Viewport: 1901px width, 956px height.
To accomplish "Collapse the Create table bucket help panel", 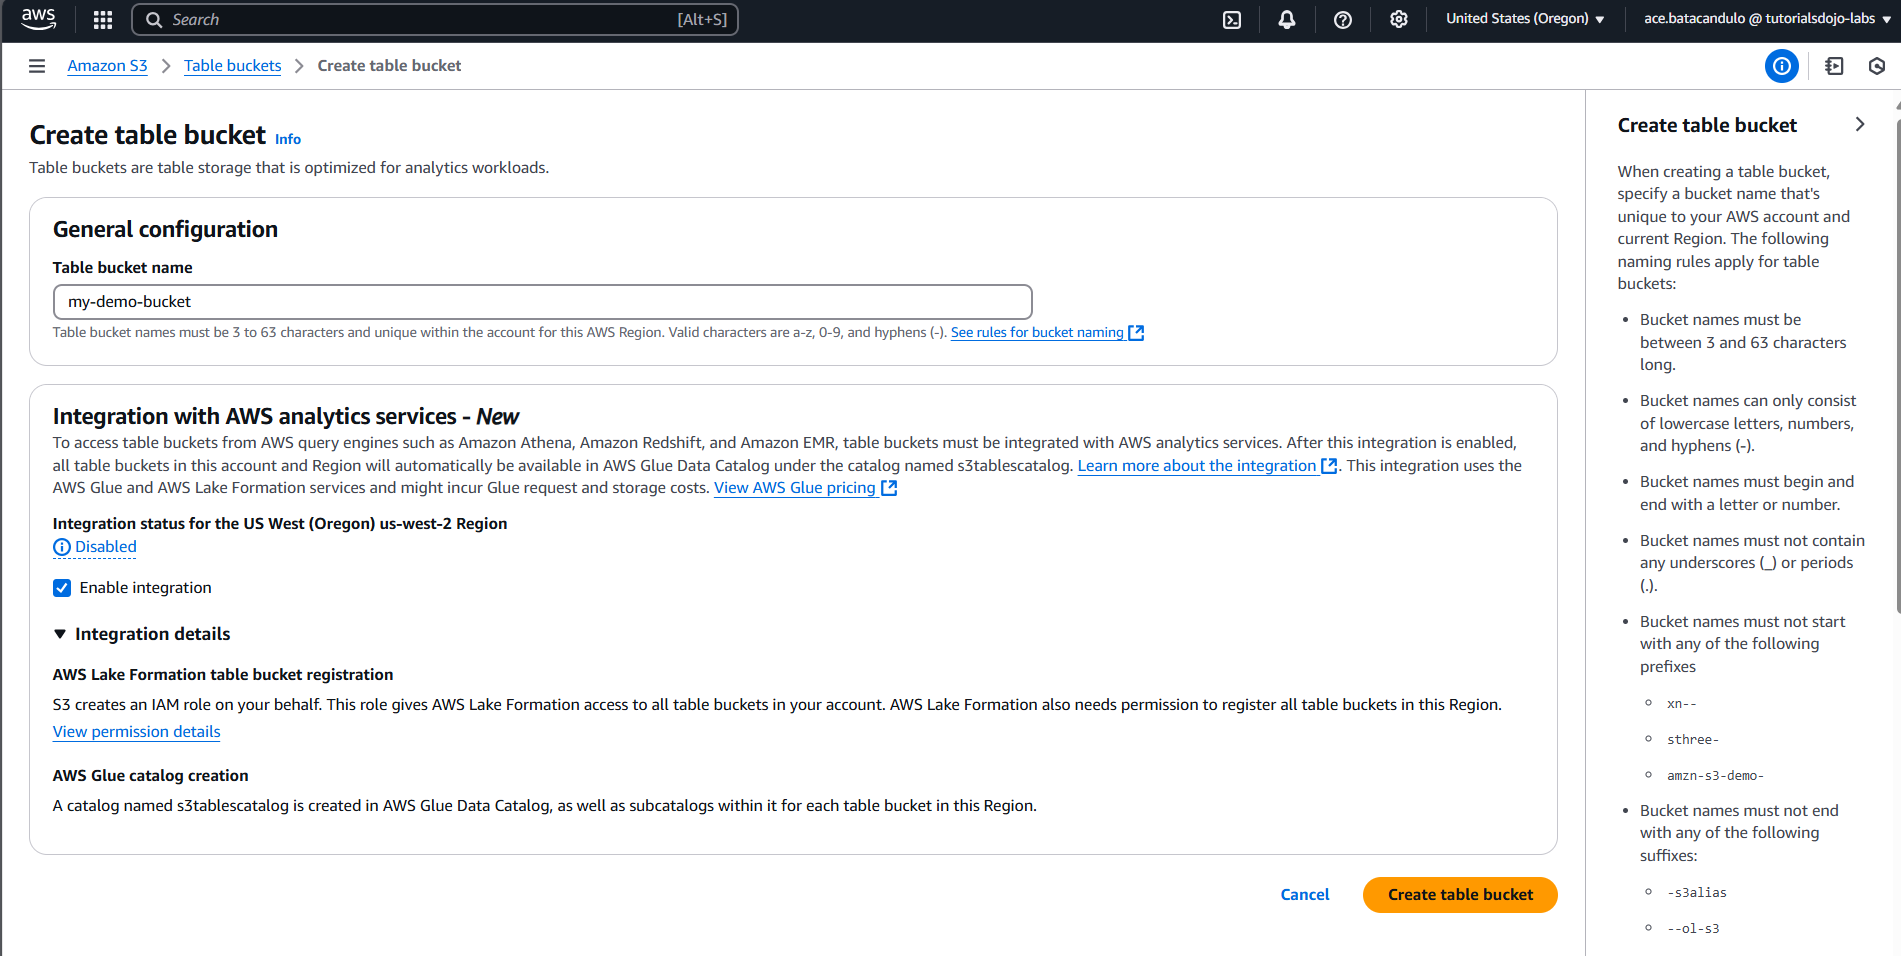I will click(x=1860, y=124).
